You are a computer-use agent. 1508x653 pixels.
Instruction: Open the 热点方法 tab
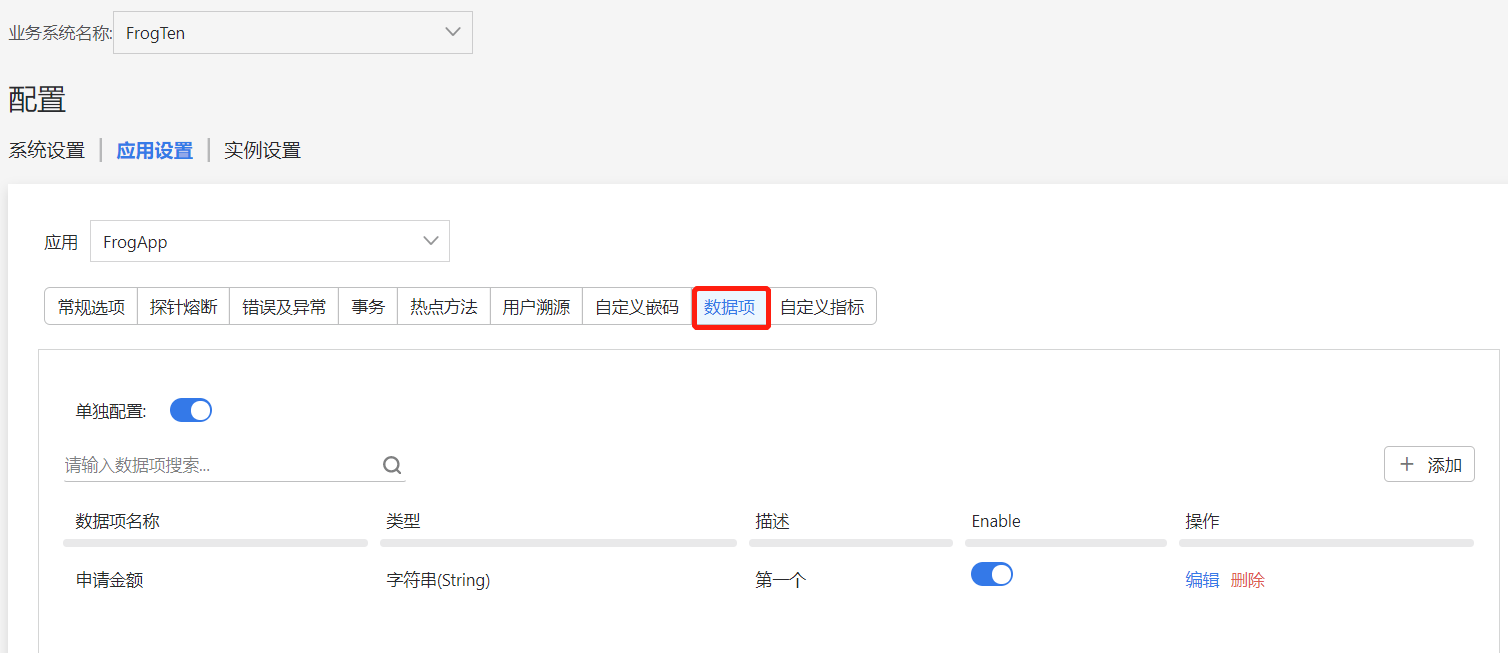click(x=444, y=307)
